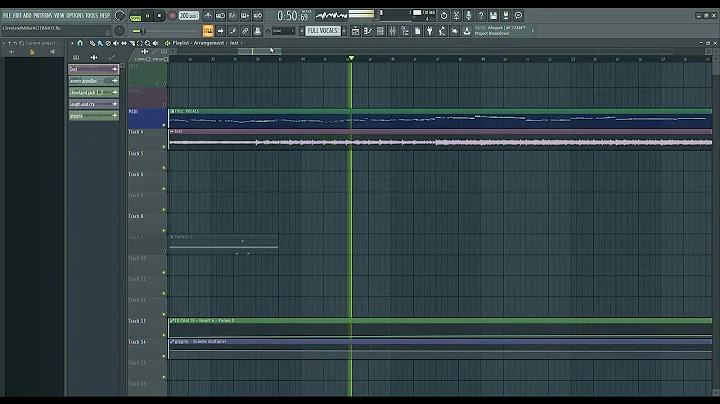Open the OPTIONS menu
This screenshot has width=720, height=404.
pyautogui.click(x=75, y=16)
